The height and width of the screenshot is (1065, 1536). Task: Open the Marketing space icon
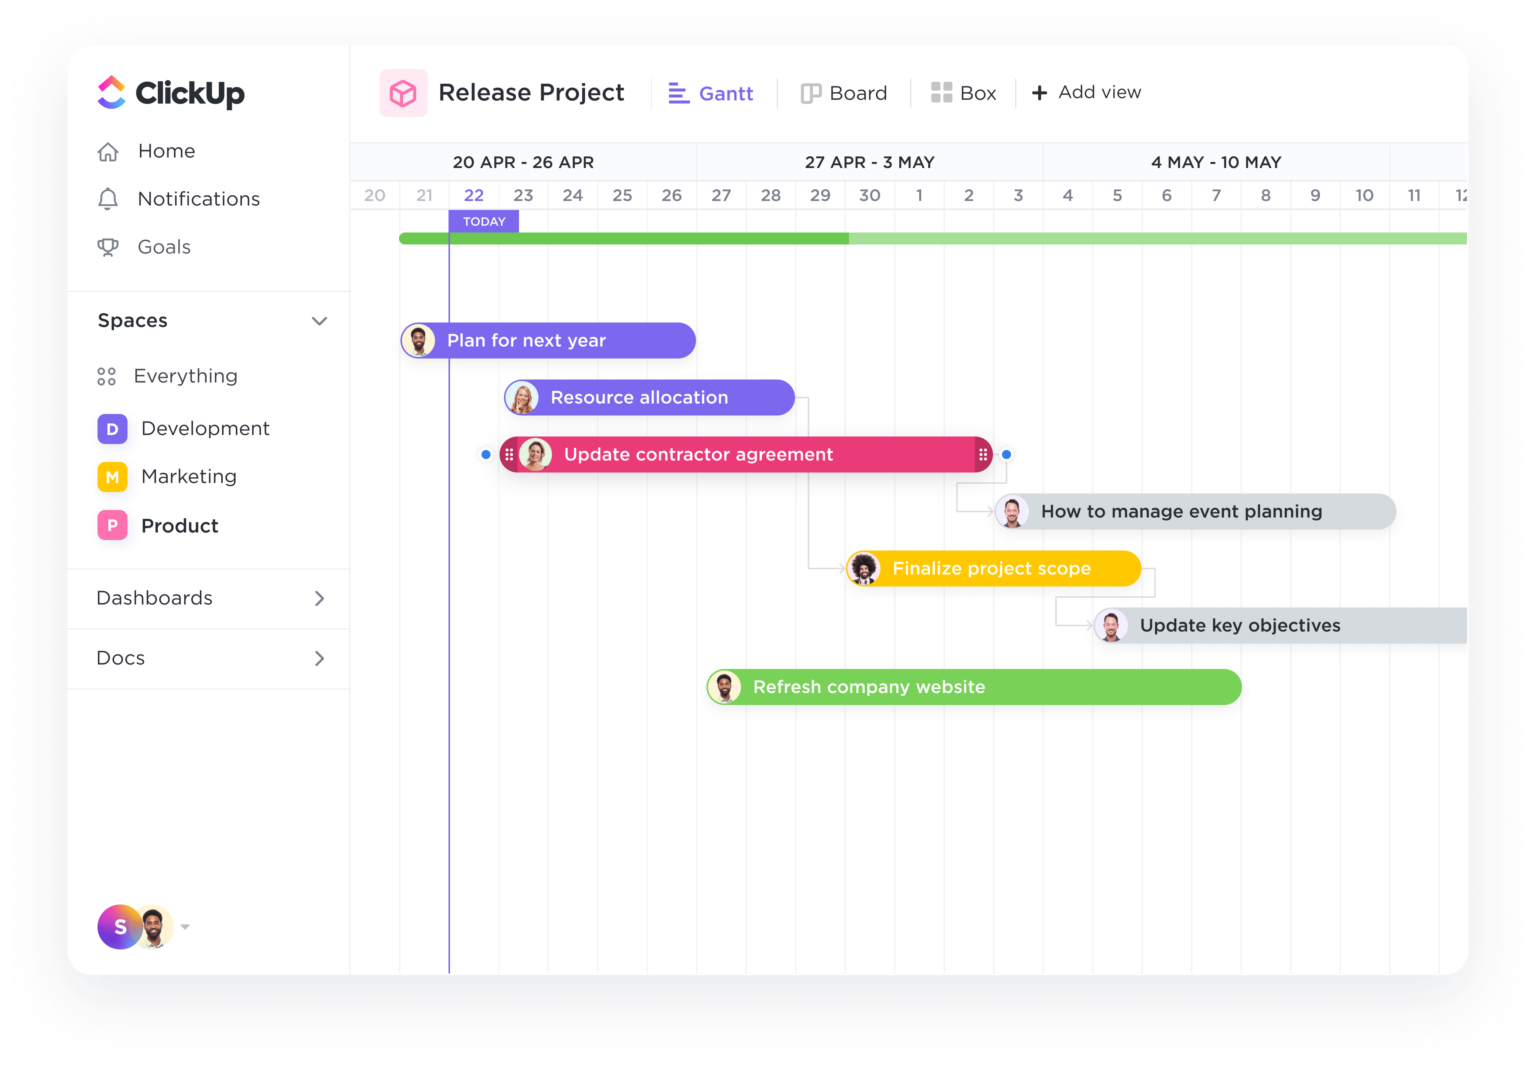tap(112, 477)
